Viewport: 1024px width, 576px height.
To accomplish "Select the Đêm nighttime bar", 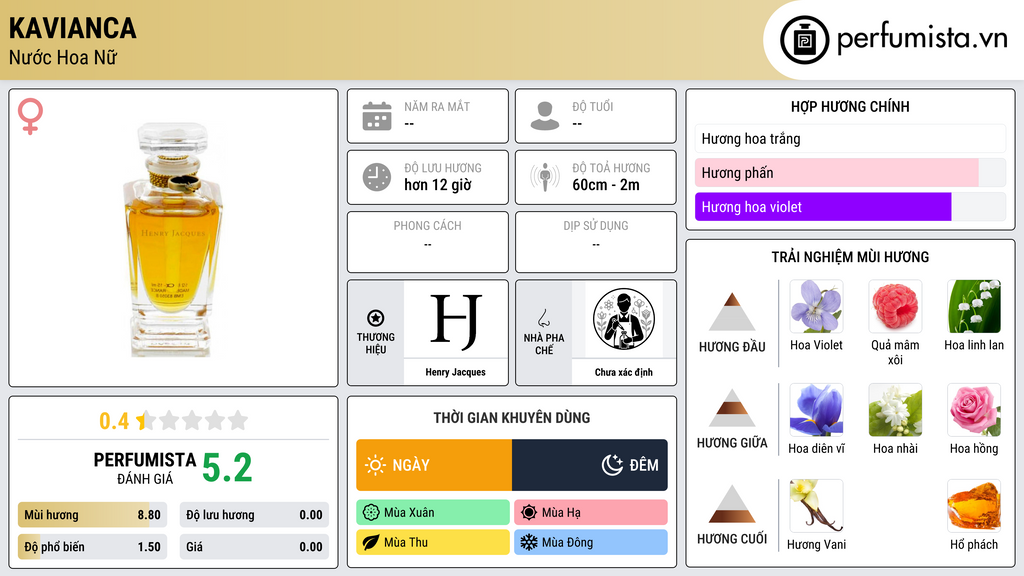I will 590,465.
